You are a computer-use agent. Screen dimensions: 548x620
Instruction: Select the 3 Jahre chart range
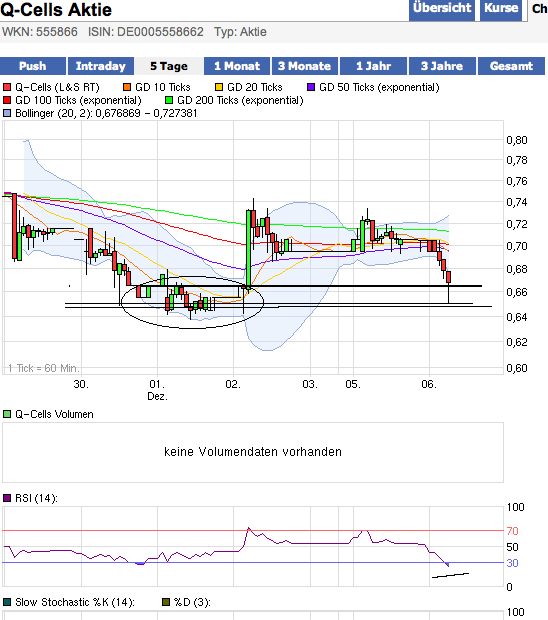pyautogui.click(x=442, y=66)
